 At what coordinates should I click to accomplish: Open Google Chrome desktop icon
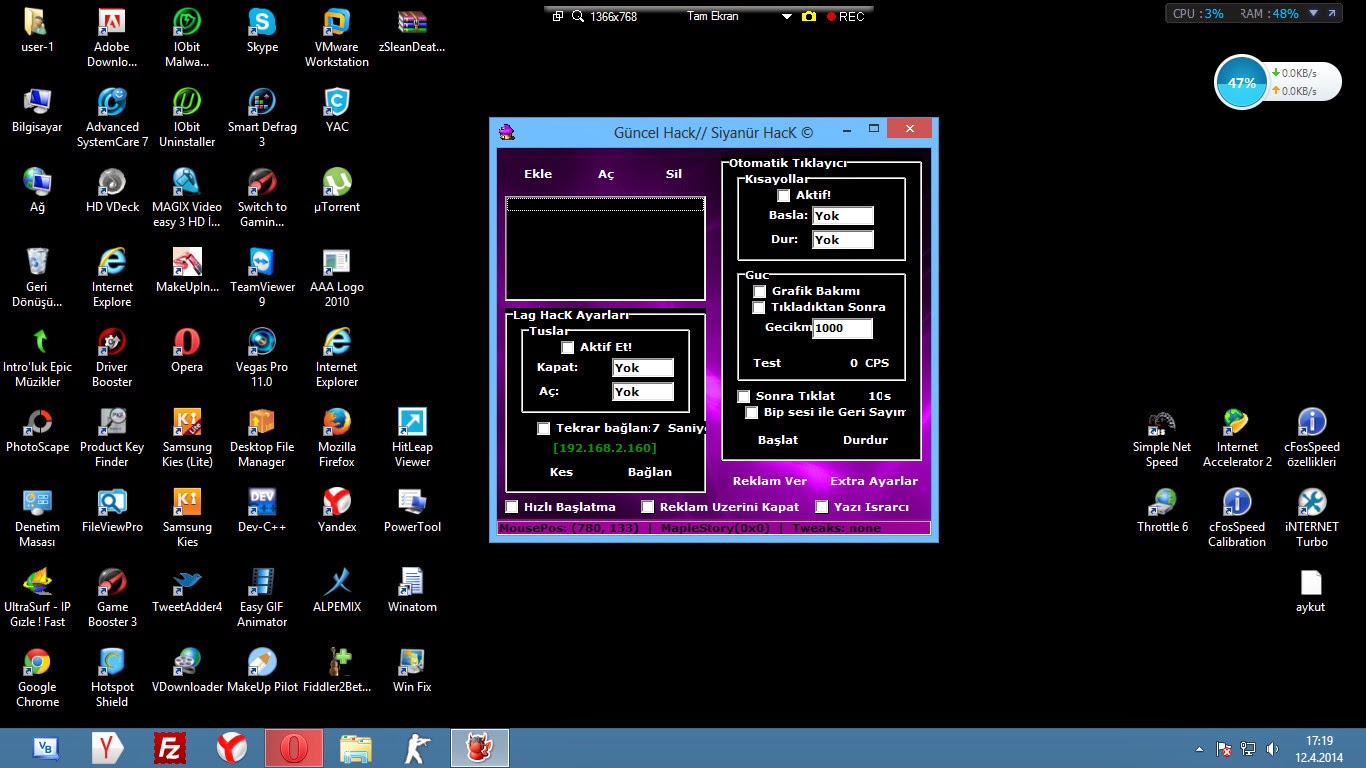tap(37, 677)
